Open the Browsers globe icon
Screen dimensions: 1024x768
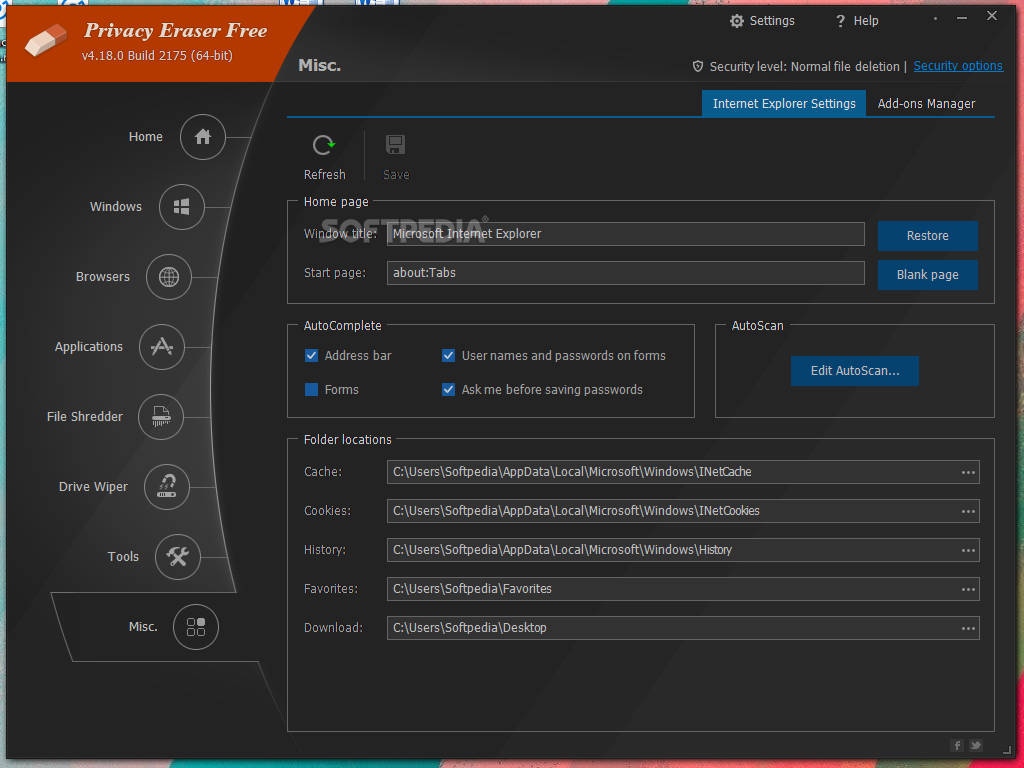point(169,277)
